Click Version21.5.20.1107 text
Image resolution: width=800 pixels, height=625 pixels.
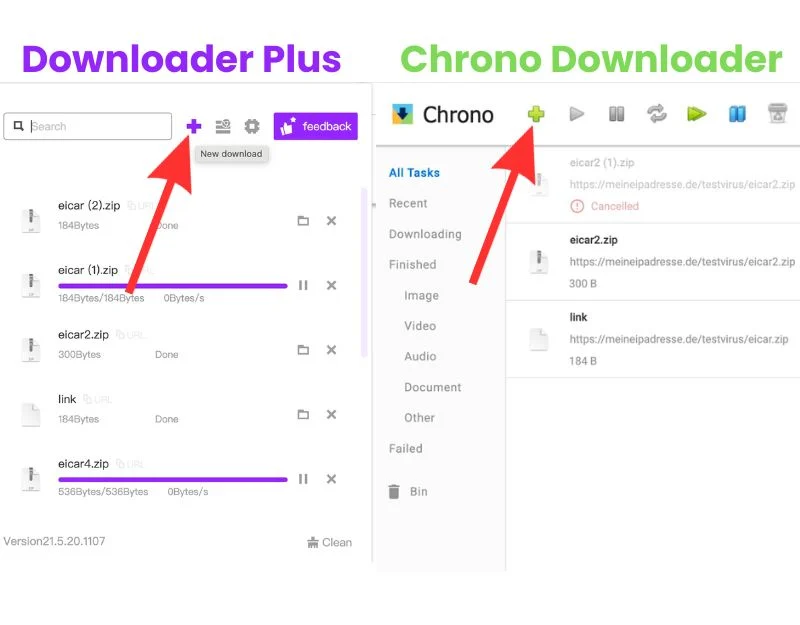point(54,541)
